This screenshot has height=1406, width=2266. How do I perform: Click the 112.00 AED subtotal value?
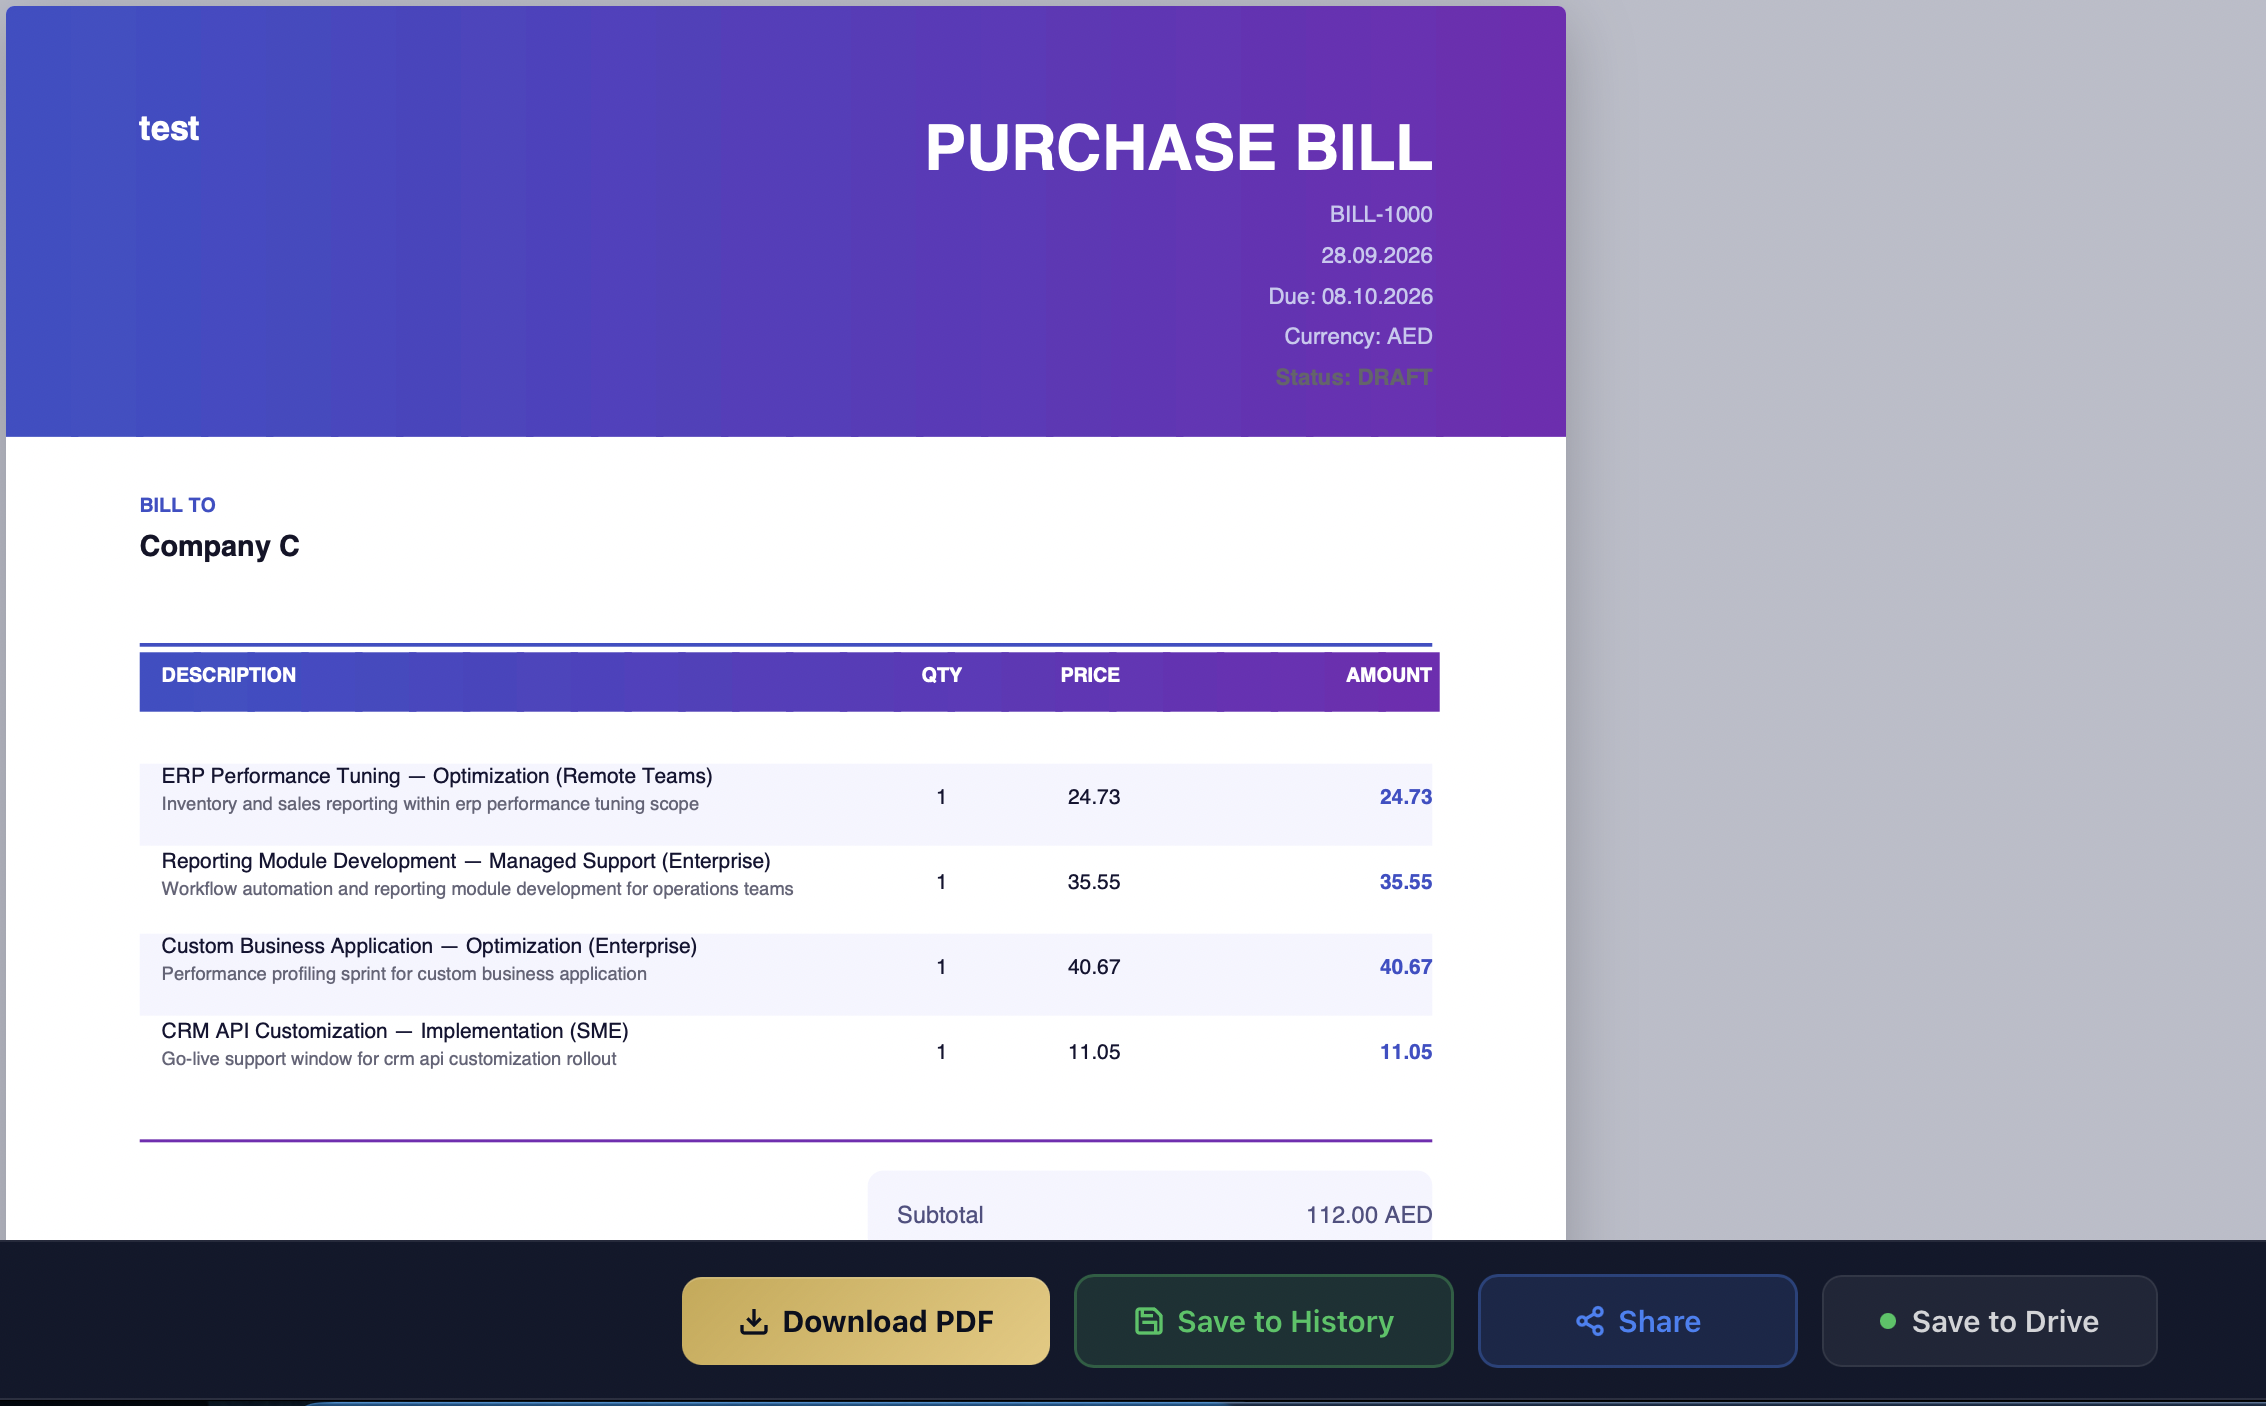[x=1369, y=1215]
